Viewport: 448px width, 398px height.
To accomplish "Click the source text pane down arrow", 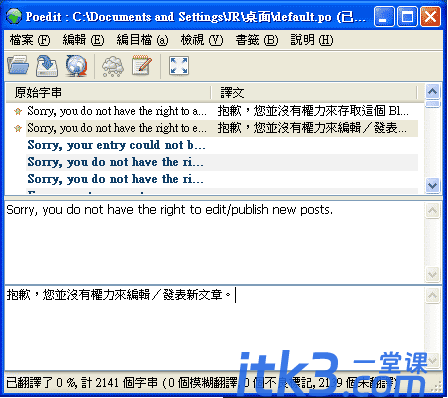I will tap(433, 275).
